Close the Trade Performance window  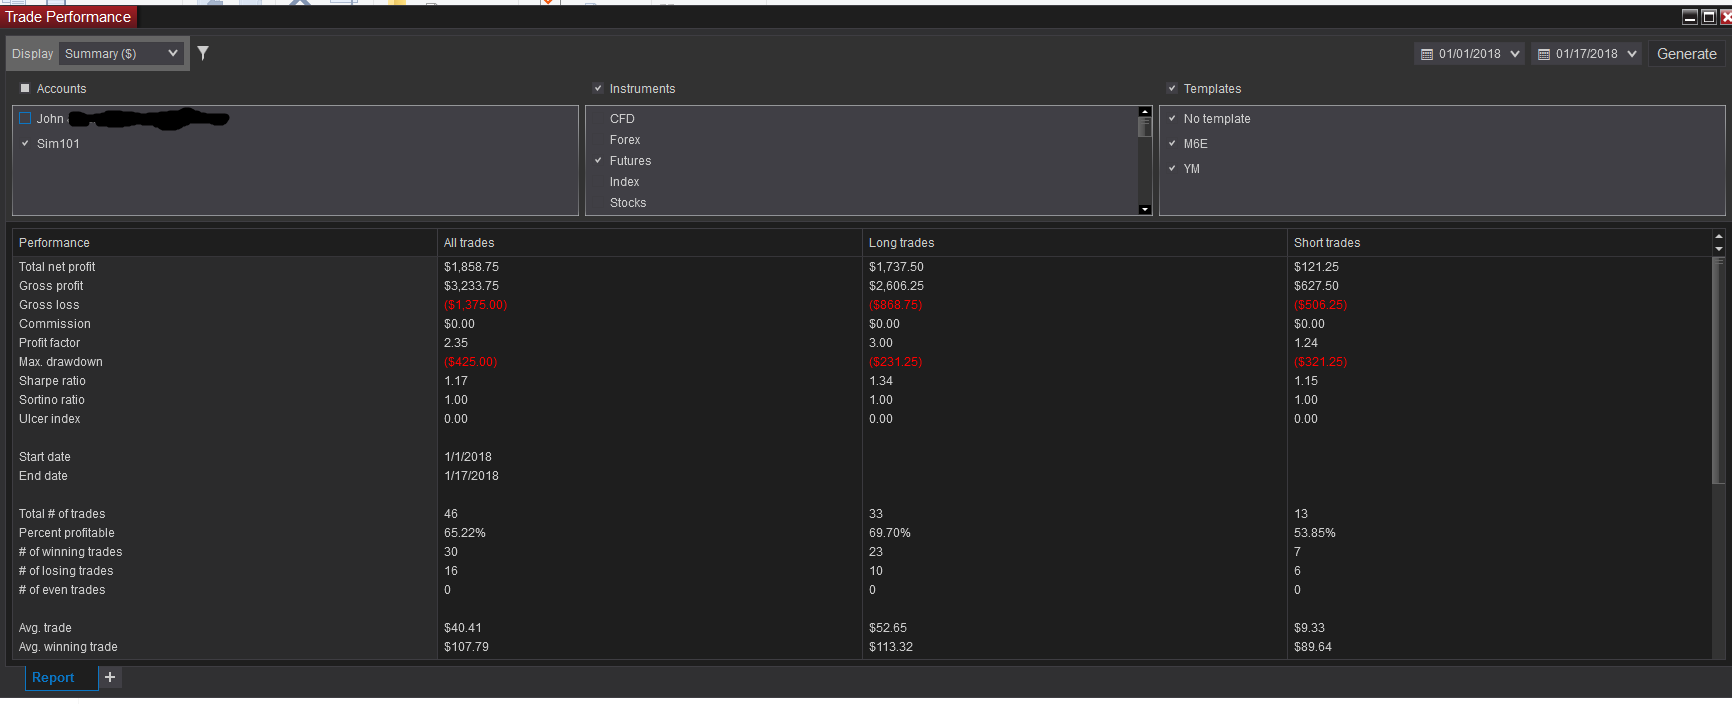[1726, 17]
